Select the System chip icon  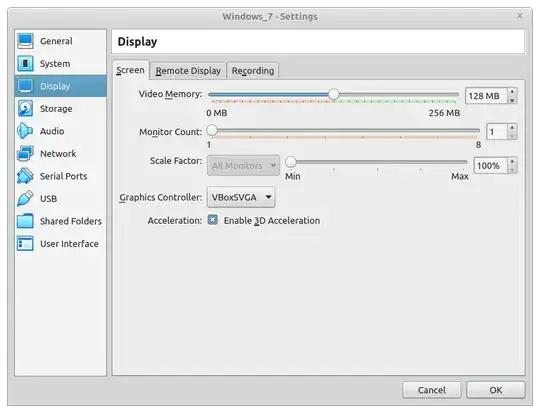[25, 63]
